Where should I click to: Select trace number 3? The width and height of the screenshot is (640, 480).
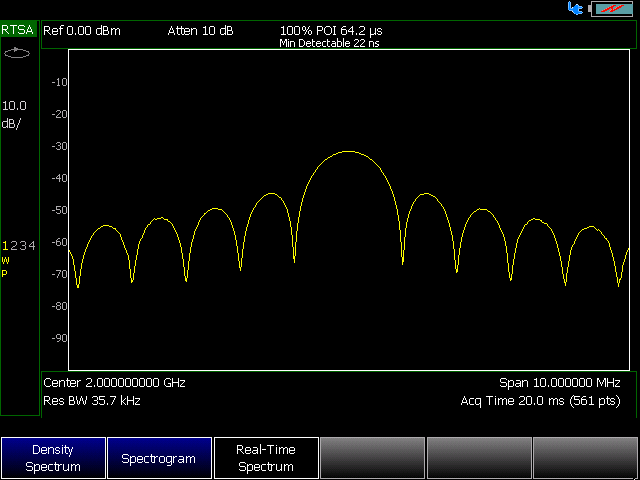(x=23, y=246)
